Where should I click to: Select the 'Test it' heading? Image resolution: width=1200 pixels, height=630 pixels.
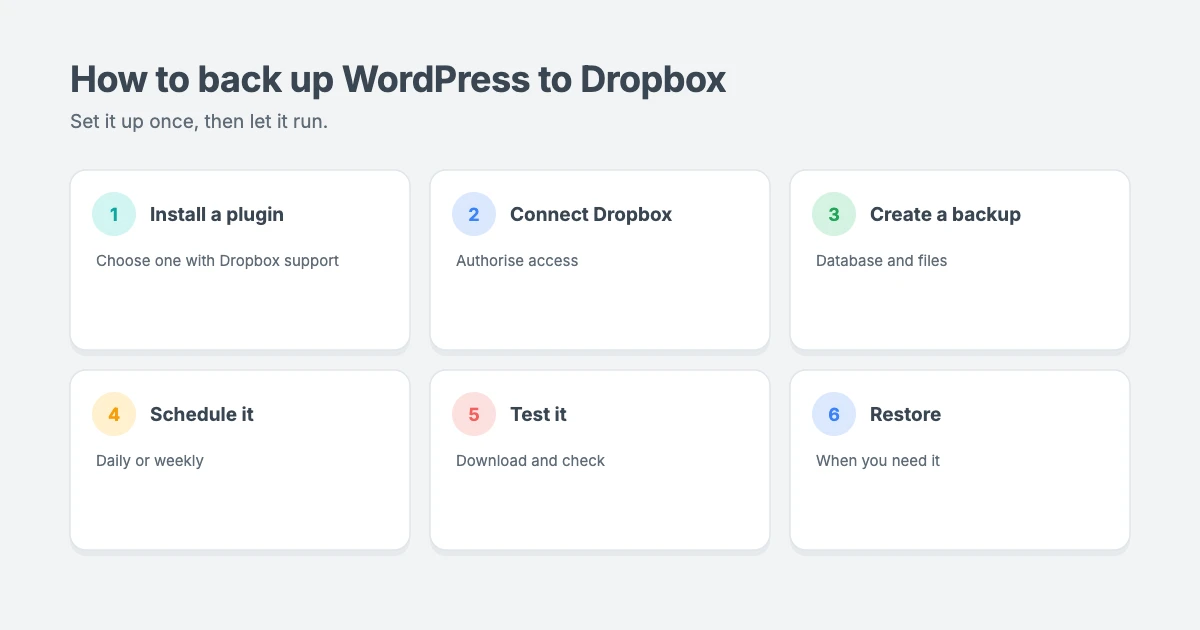coord(538,414)
